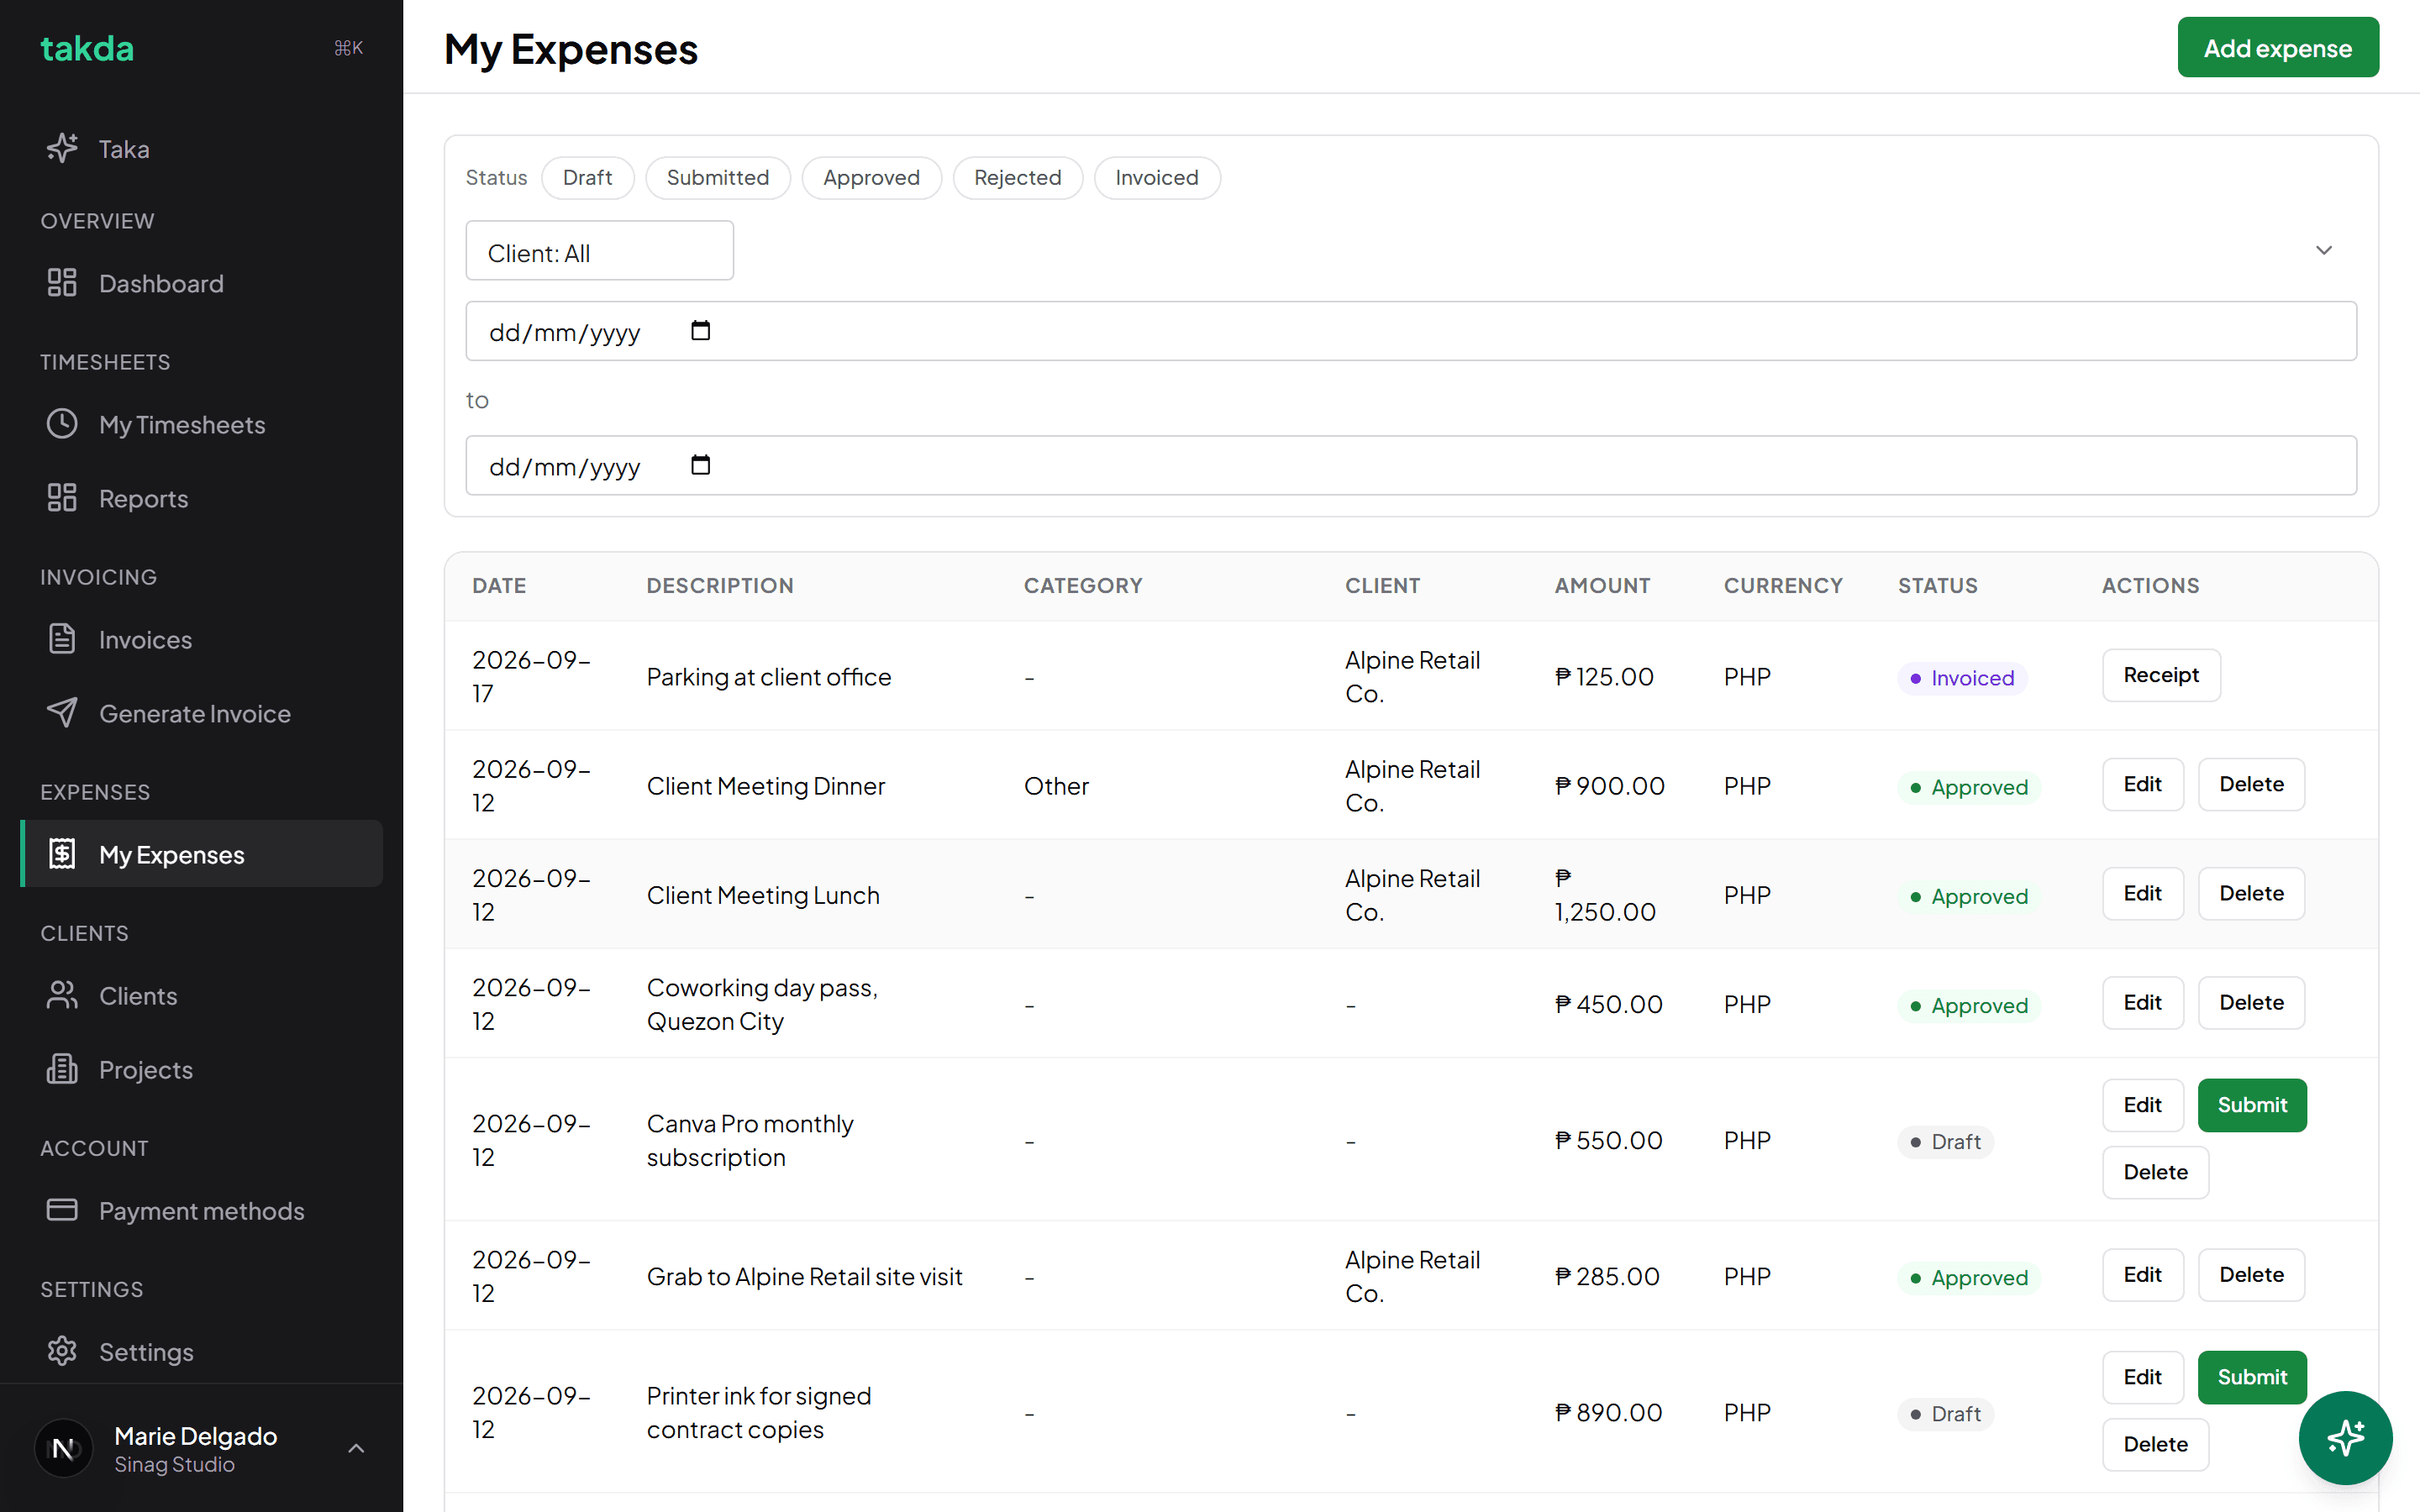Viewport: 2420px width, 1512px height.
Task: Navigate to Generate Invoice
Action: click(201, 713)
